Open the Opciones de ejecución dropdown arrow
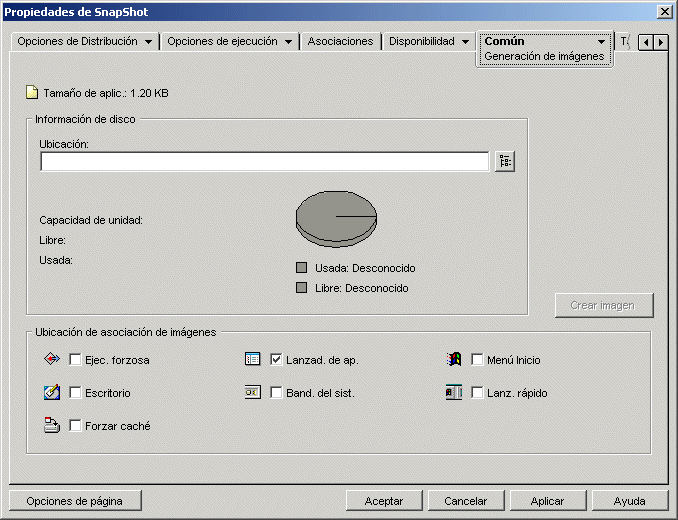The width and height of the screenshot is (678, 520). pos(288,42)
